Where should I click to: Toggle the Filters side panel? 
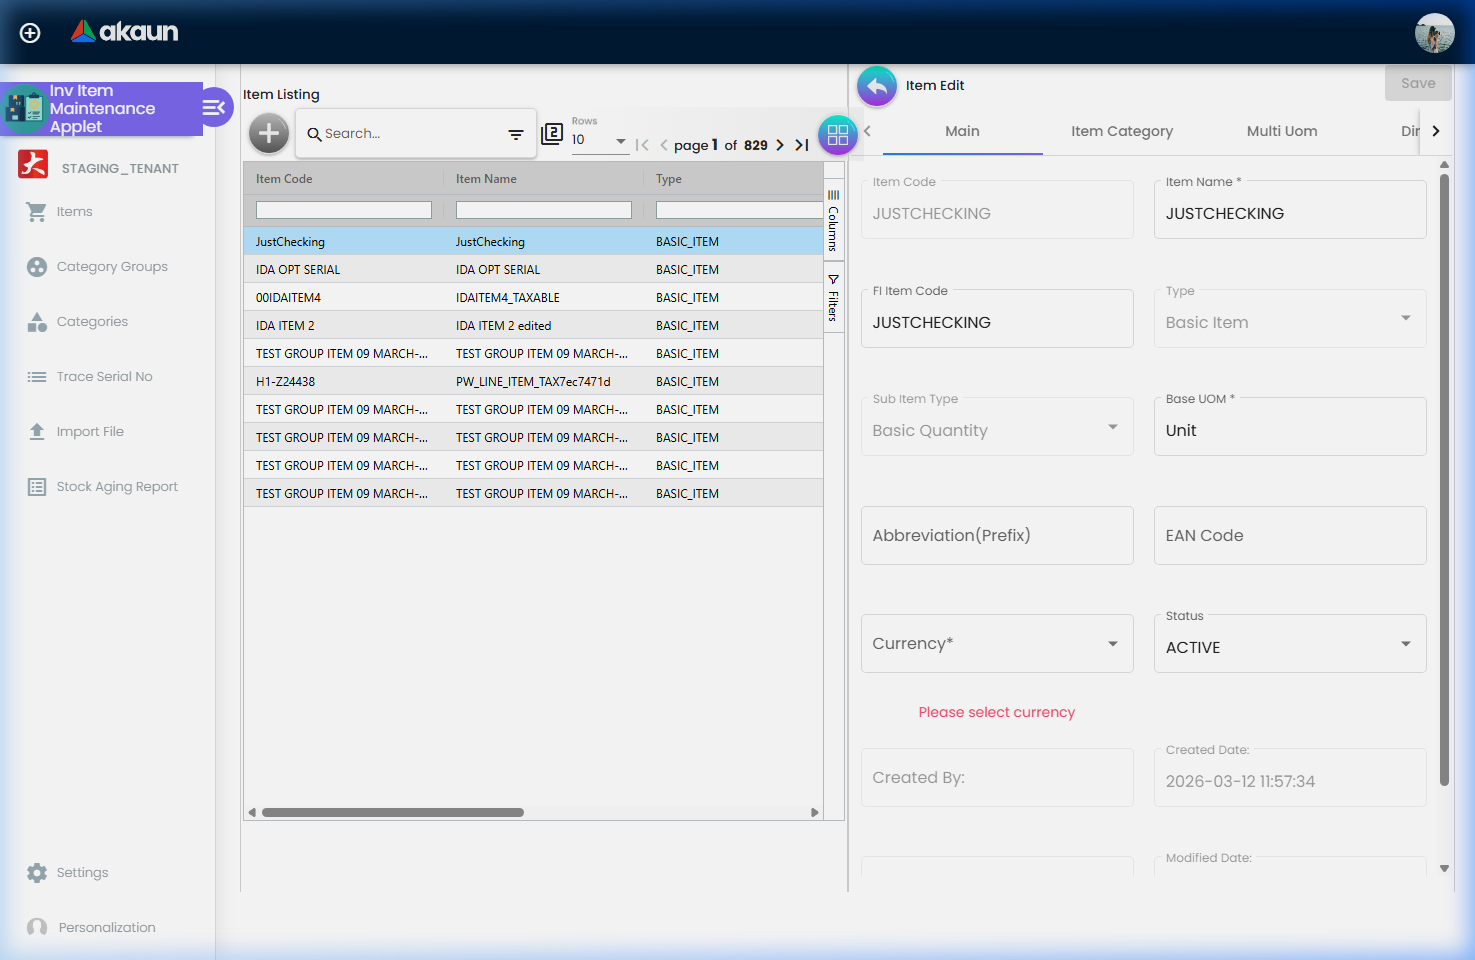pyautogui.click(x=833, y=298)
